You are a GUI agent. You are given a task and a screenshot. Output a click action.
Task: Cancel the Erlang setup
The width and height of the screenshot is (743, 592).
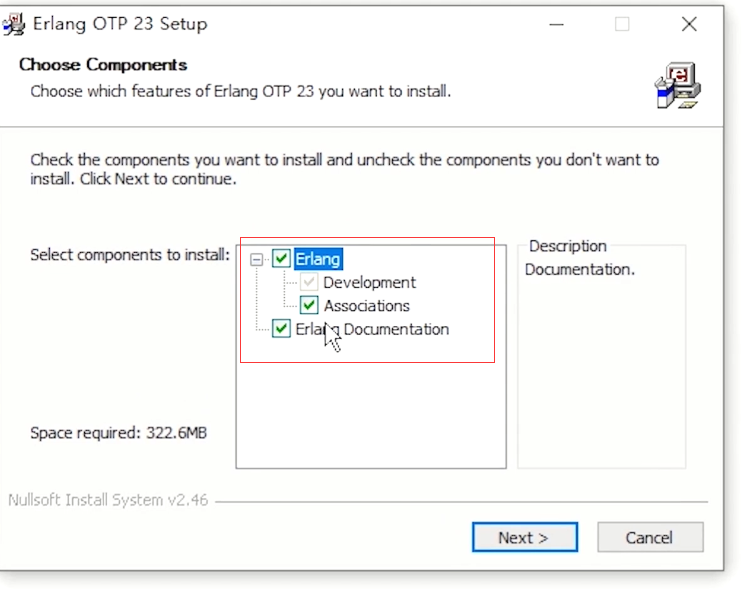pyautogui.click(x=650, y=537)
